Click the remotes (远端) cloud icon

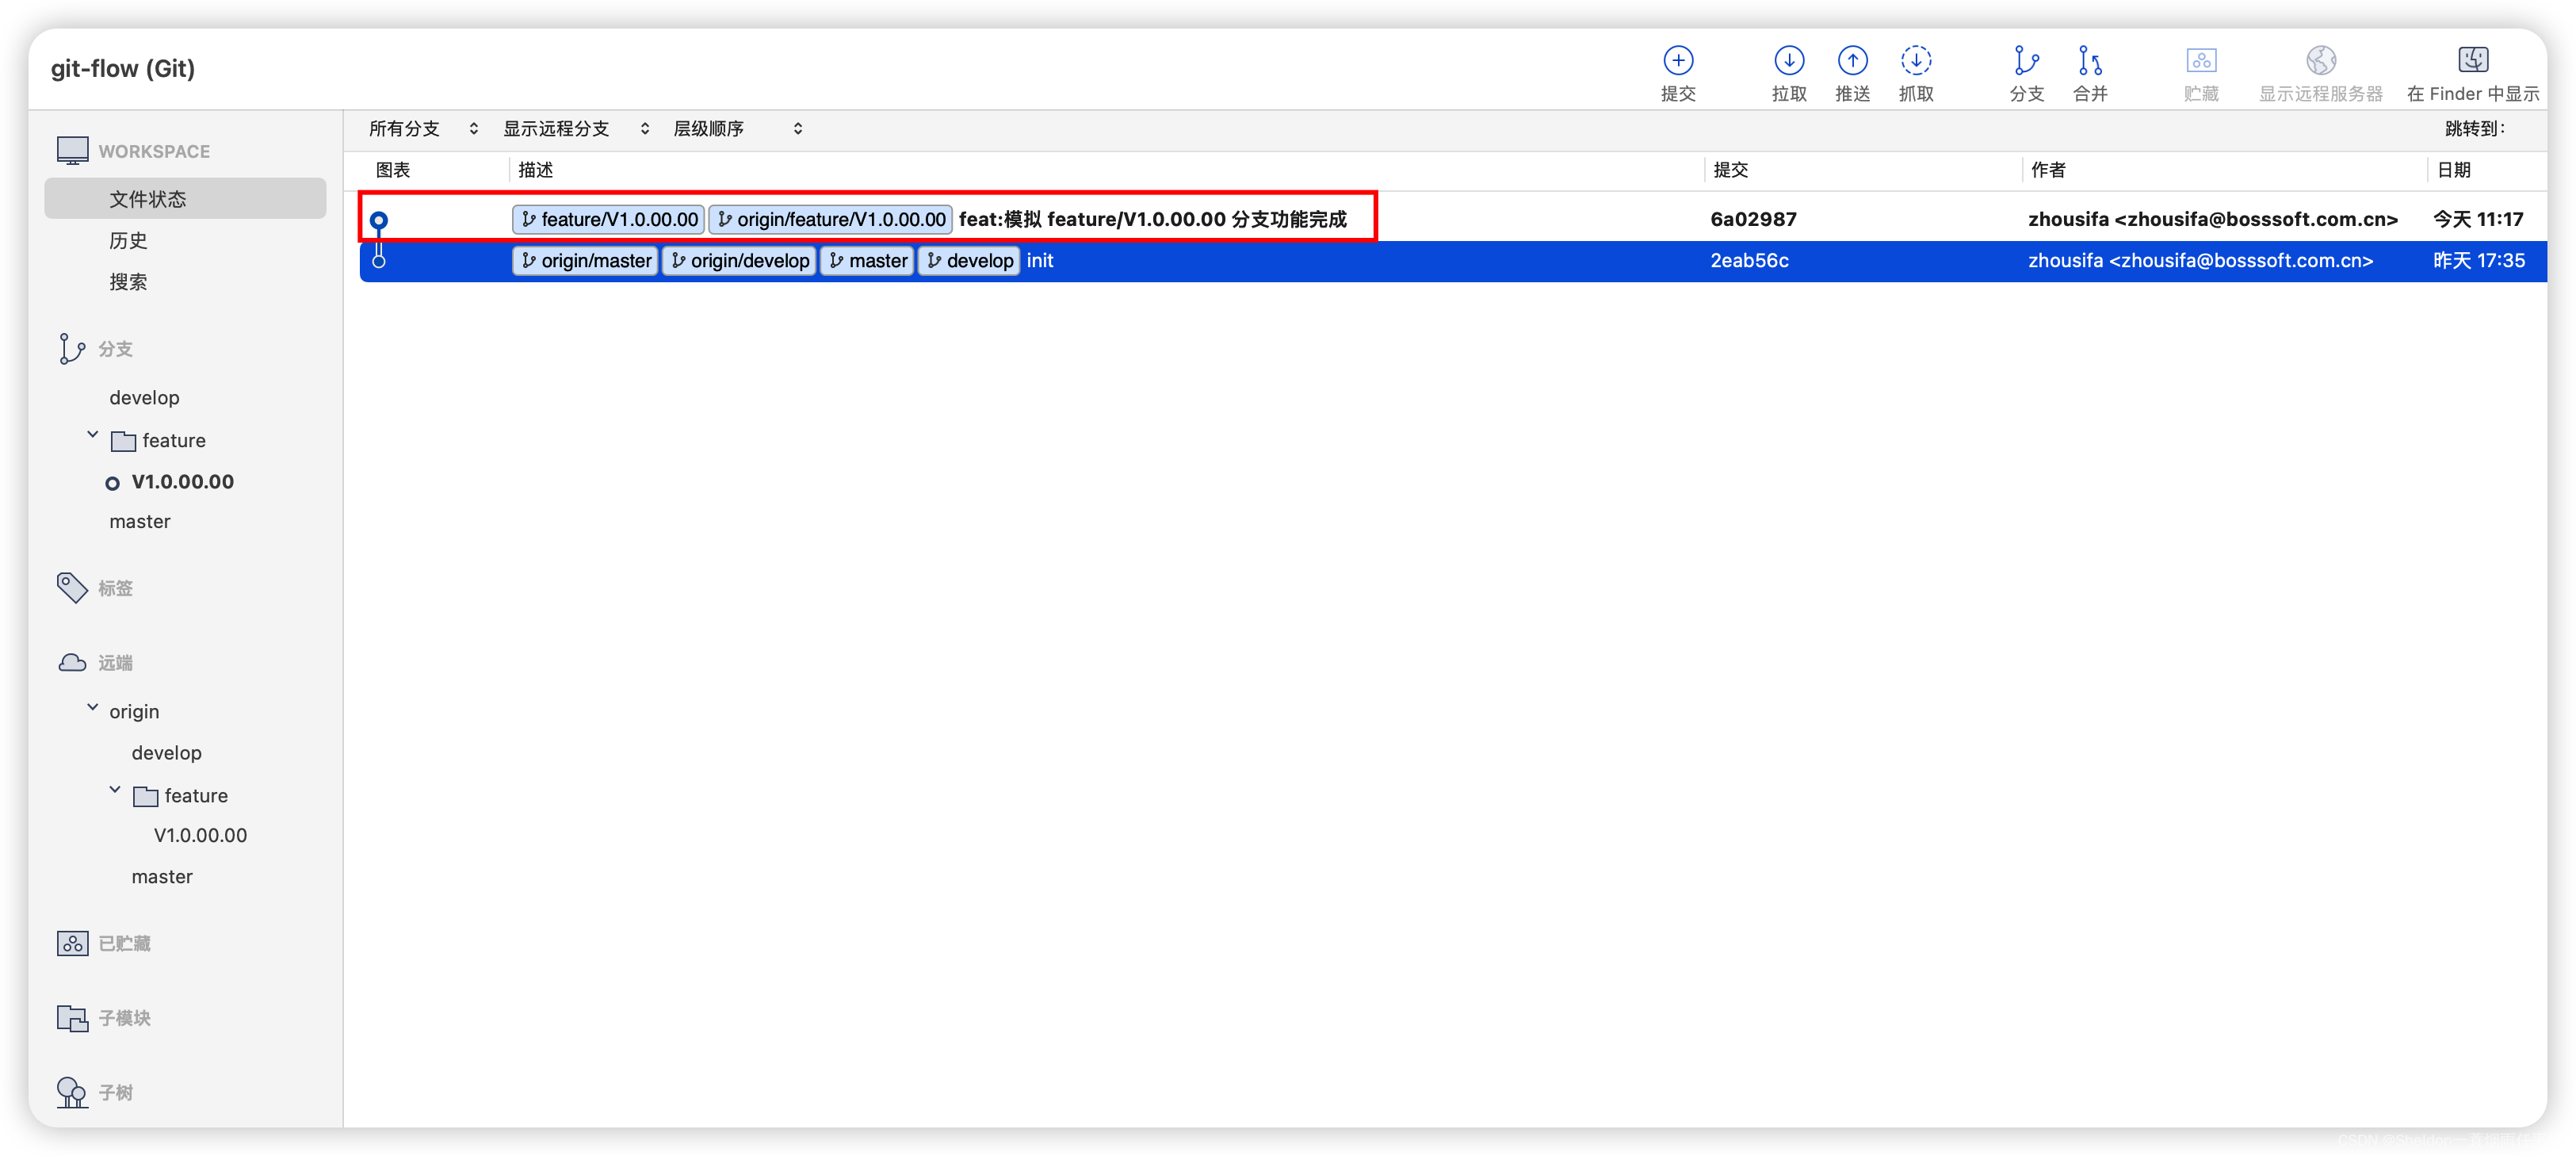point(72,662)
